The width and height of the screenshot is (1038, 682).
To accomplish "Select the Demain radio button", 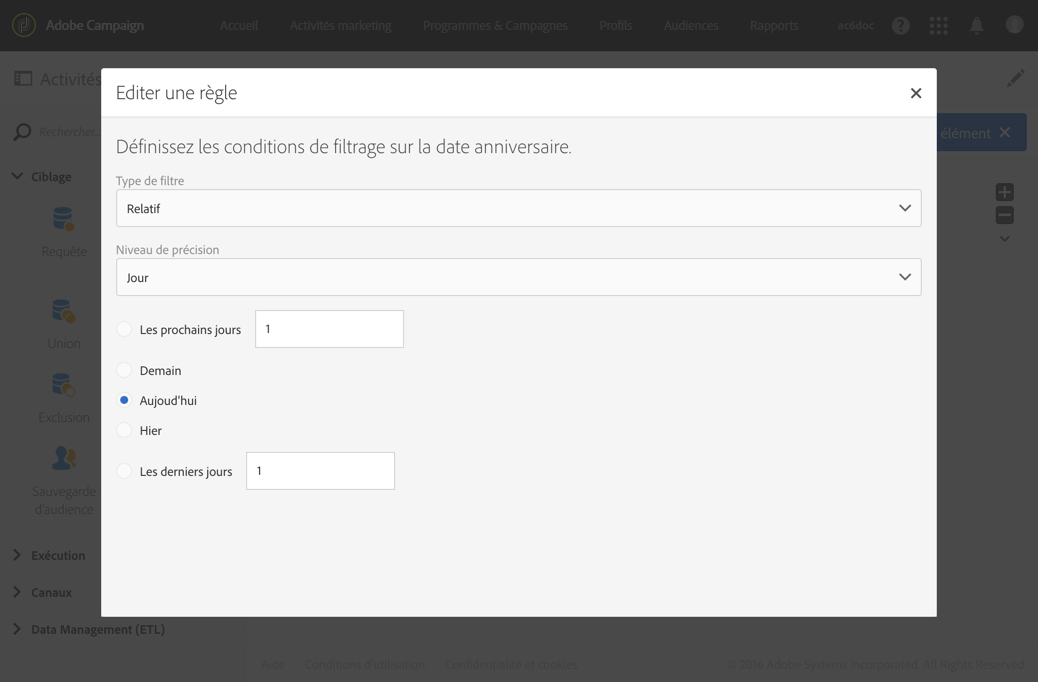I will [124, 370].
